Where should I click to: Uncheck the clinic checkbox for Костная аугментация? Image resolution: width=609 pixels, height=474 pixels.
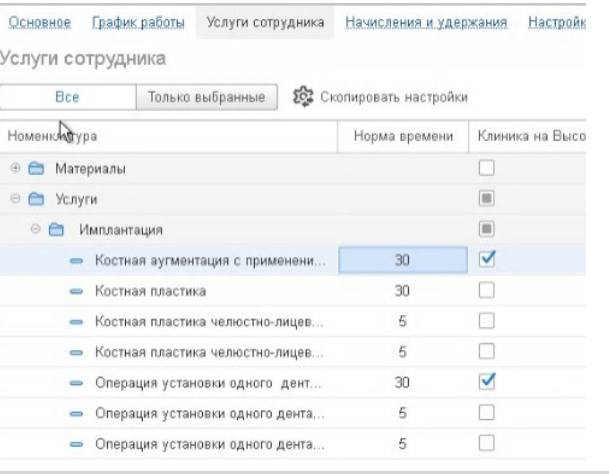point(488,259)
